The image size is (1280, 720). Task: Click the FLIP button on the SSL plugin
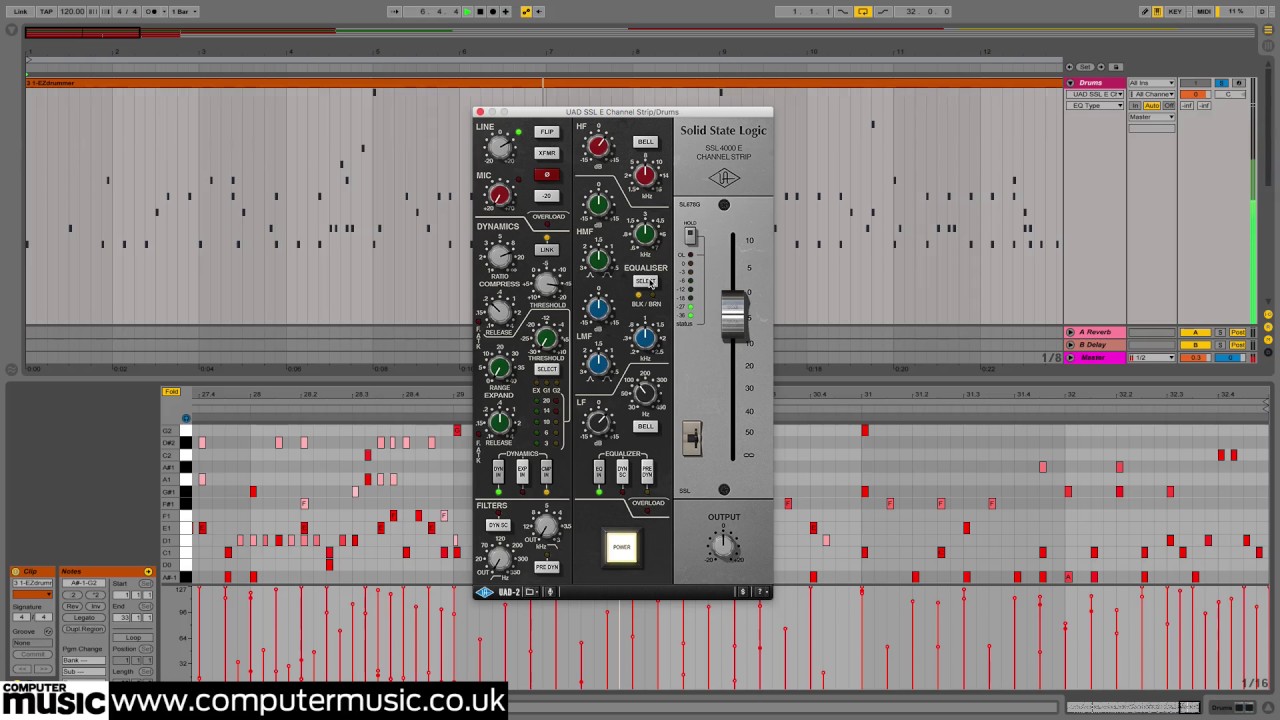click(546, 132)
